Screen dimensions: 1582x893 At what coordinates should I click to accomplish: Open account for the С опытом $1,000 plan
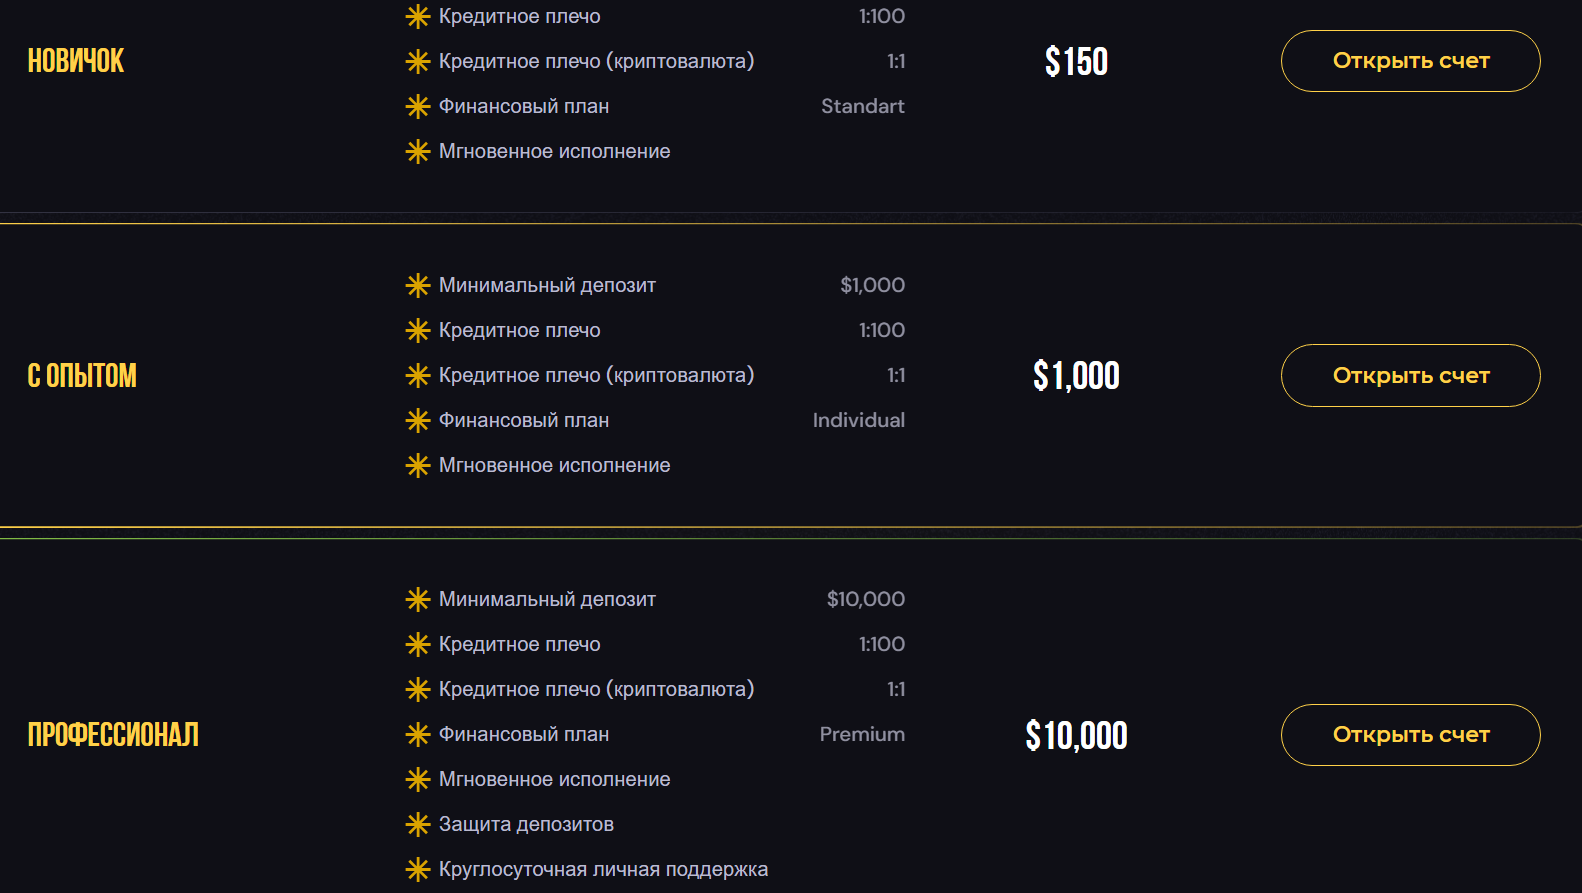tap(1410, 375)
